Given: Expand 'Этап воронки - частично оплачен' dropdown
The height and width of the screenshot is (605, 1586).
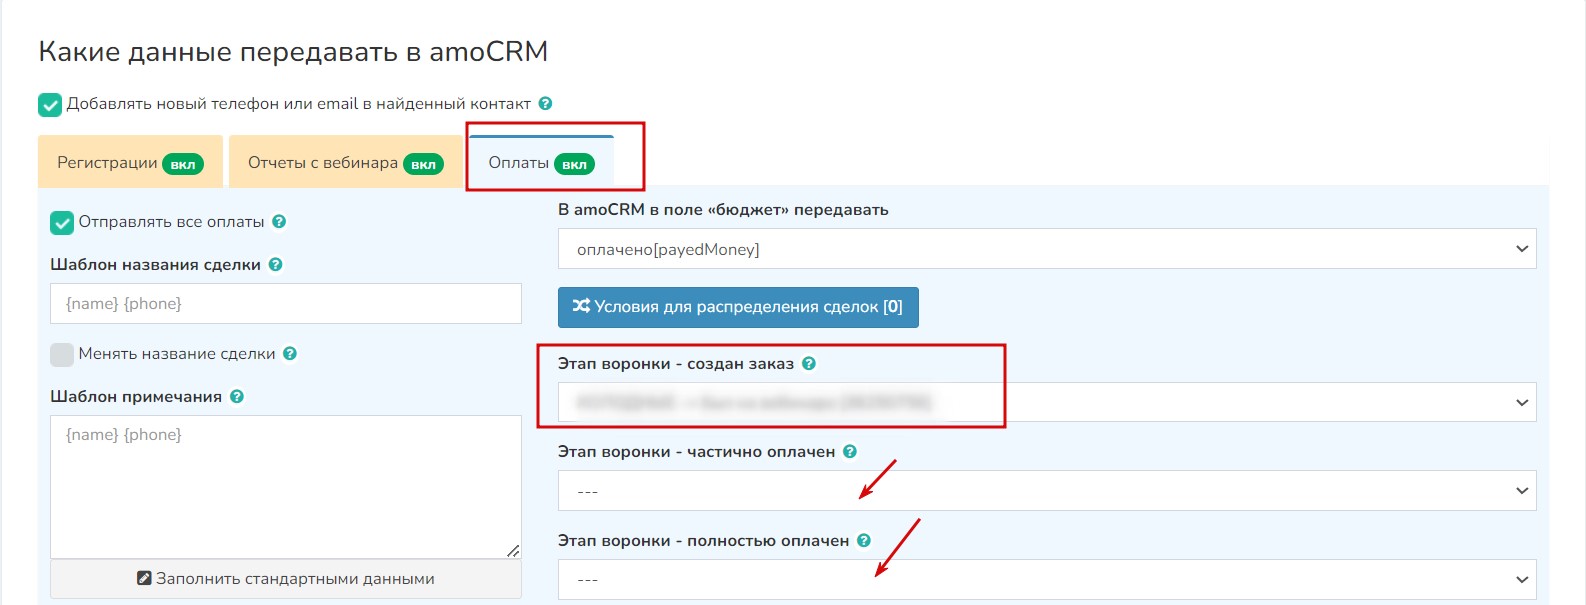Looking at the screenshot, I should point(1046,491).
